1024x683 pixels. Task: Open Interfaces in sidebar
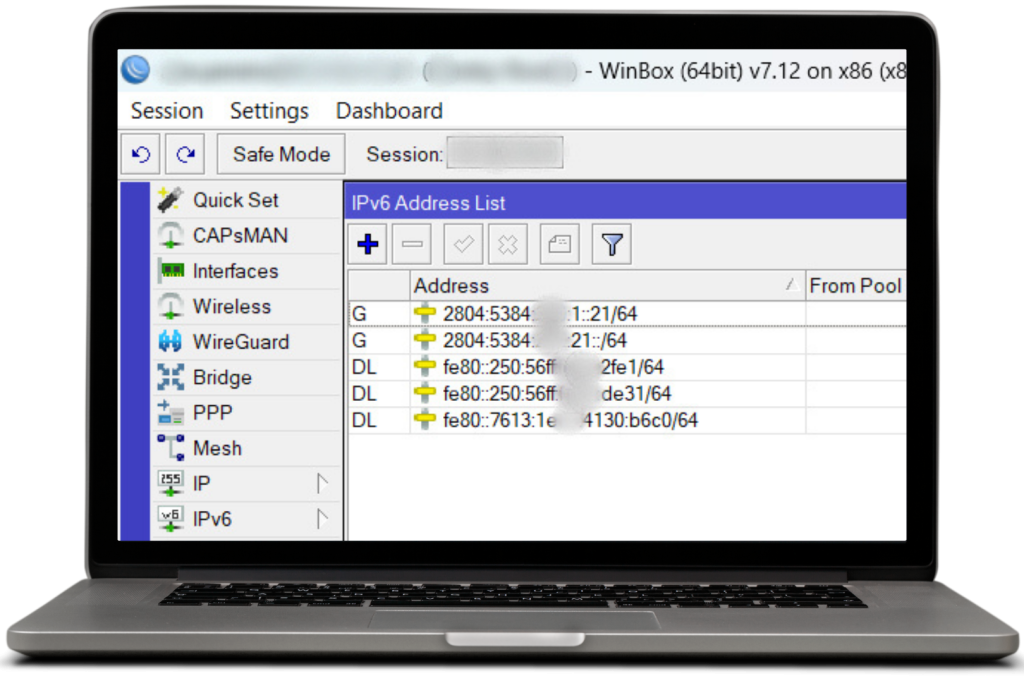pyautogui.click(x=247, y=271)
